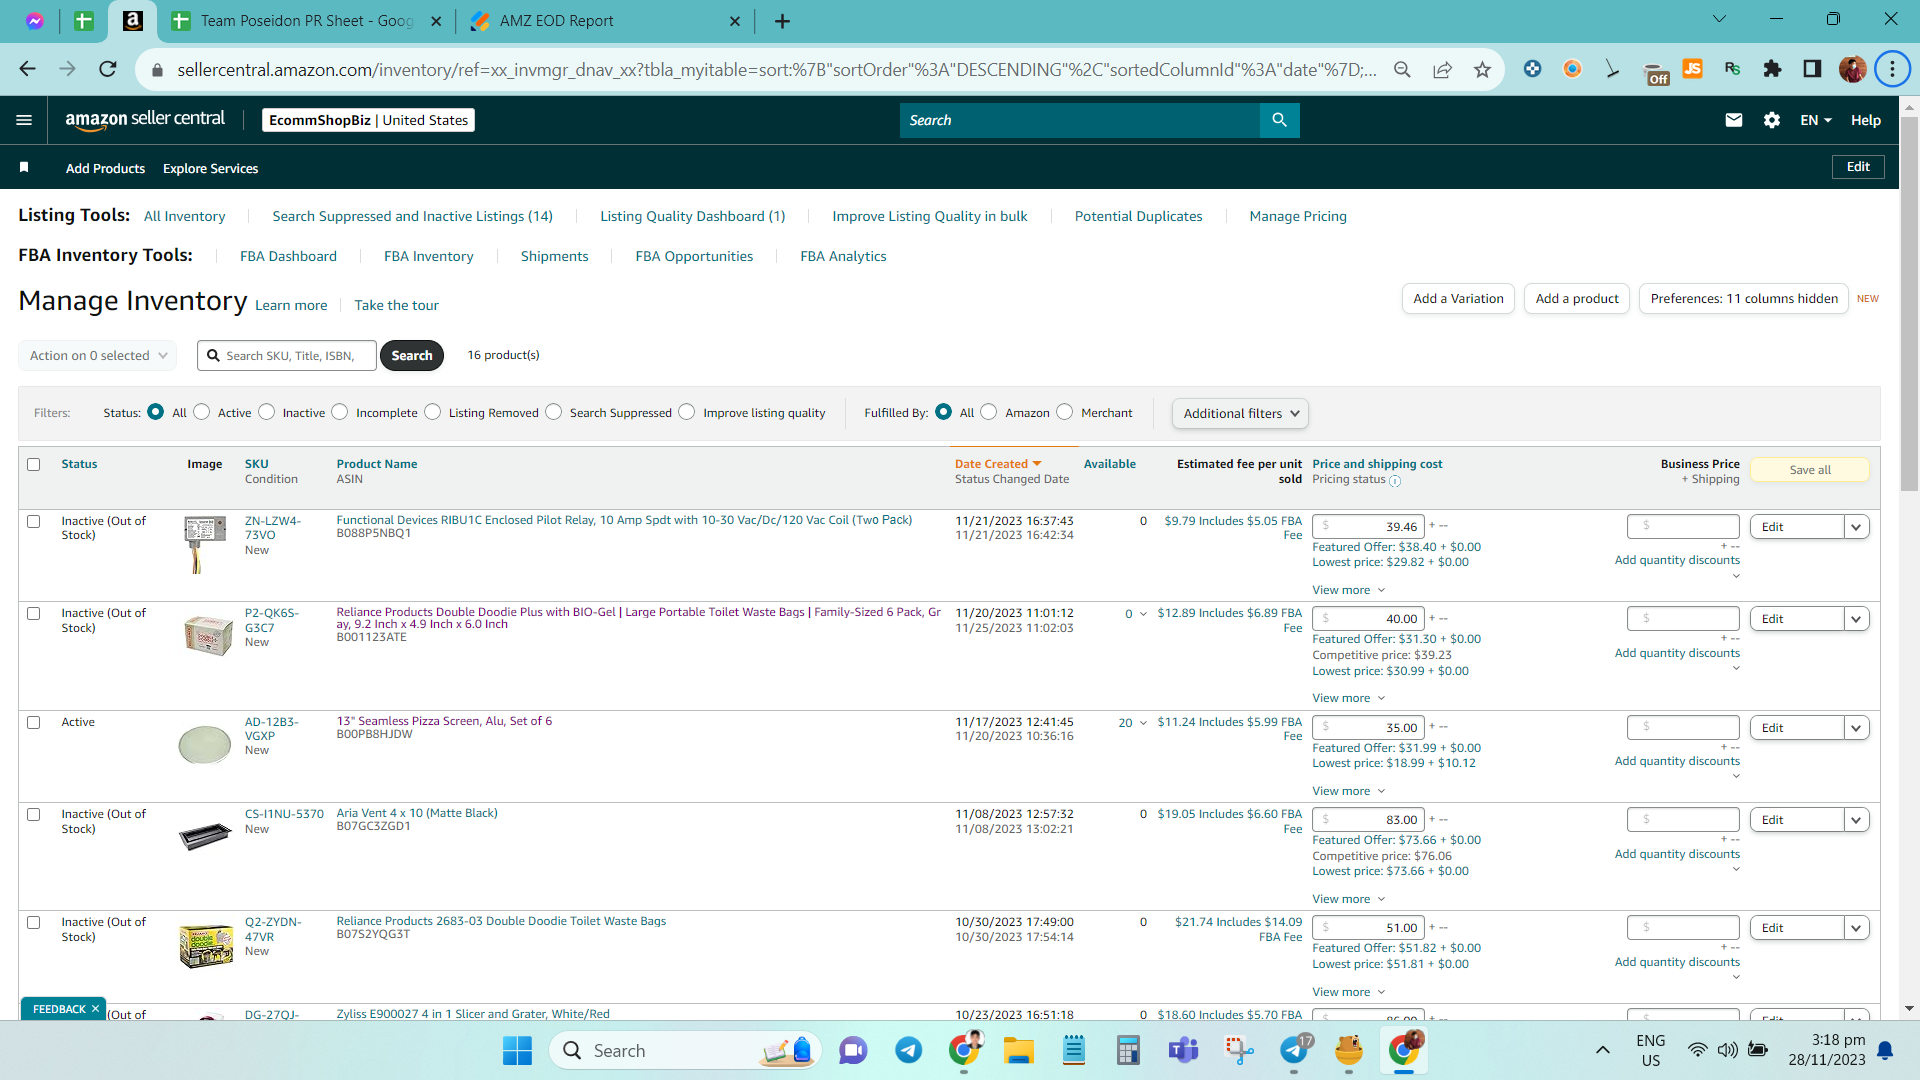Expand View more for Aria Vent pricing

coord(1348,899)
